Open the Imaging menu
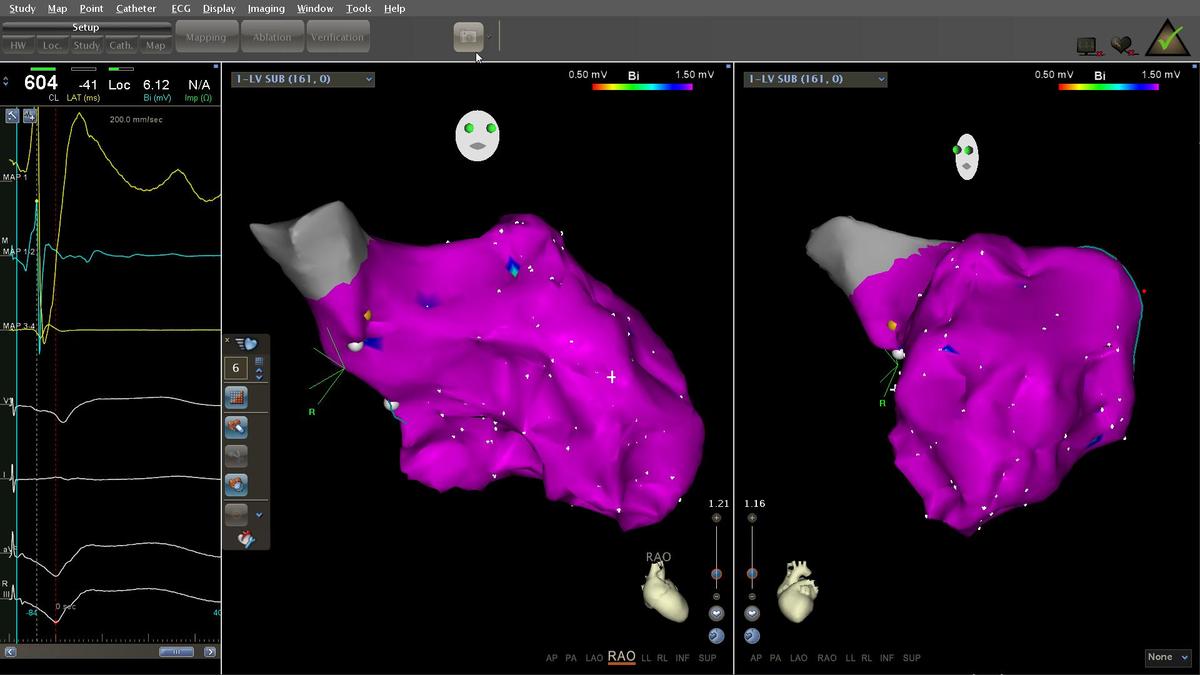The width and height of the screenshot is (1200, 675). [x=266, y=8]
